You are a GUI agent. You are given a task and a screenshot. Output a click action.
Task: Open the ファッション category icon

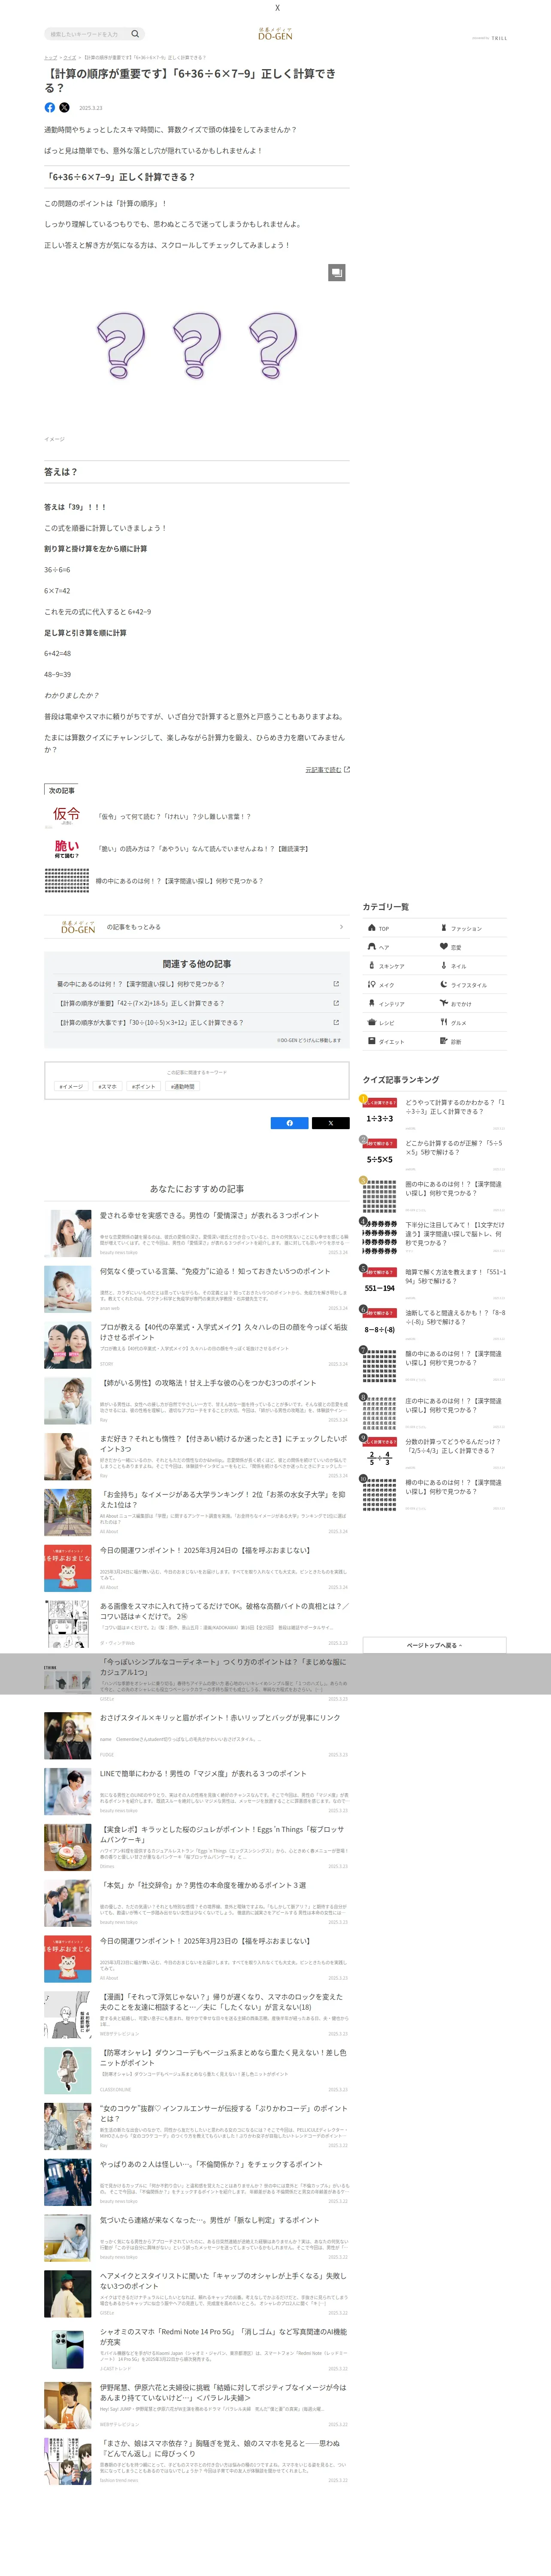tap(444, 928)
